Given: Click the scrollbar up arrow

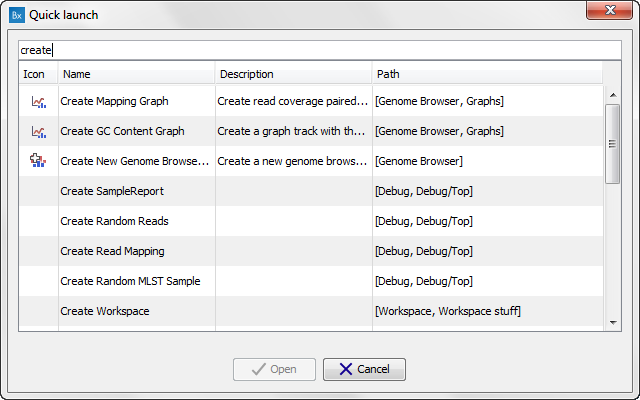Looking at the screenshot, I should [x=613, y=95].
